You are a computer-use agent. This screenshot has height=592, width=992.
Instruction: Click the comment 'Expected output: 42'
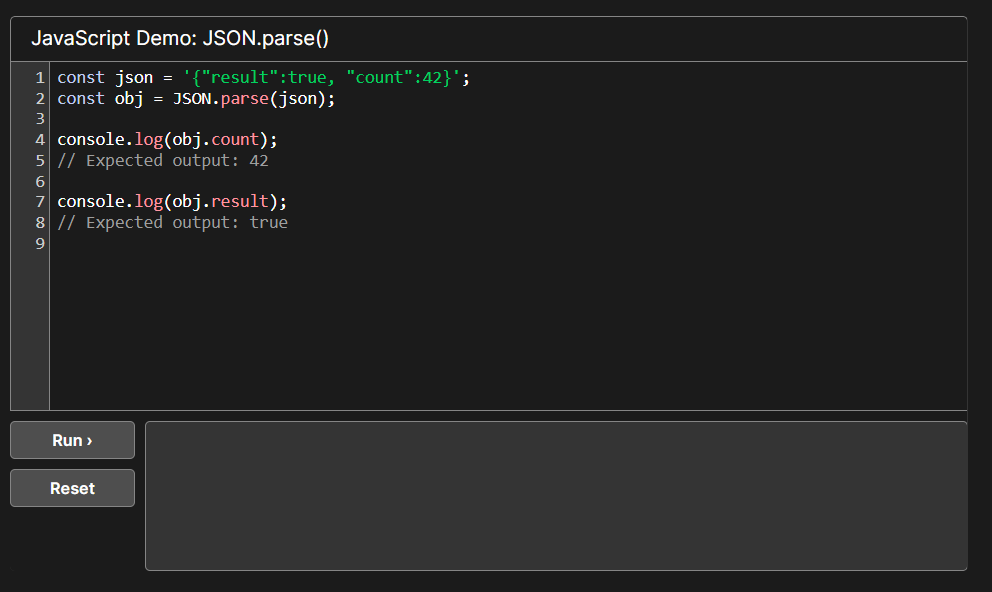click(163, 161)
